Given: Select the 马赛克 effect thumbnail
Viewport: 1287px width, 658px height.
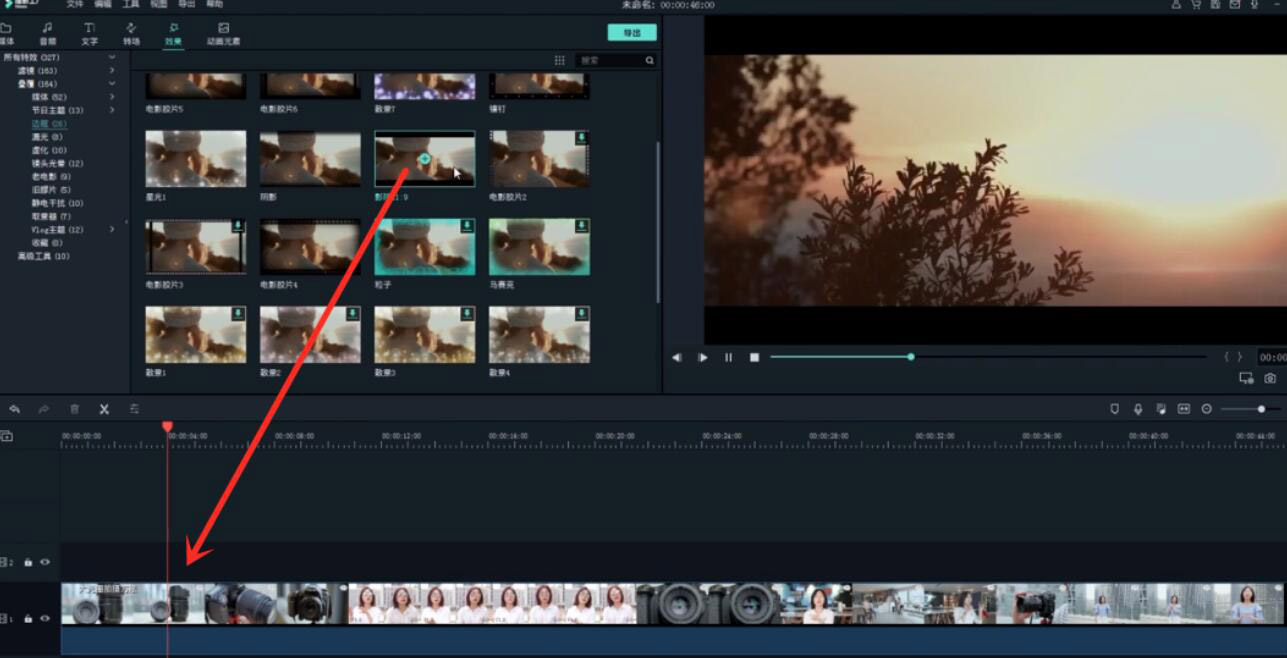Looking at the screenshot, I should (x=539, y=247).
